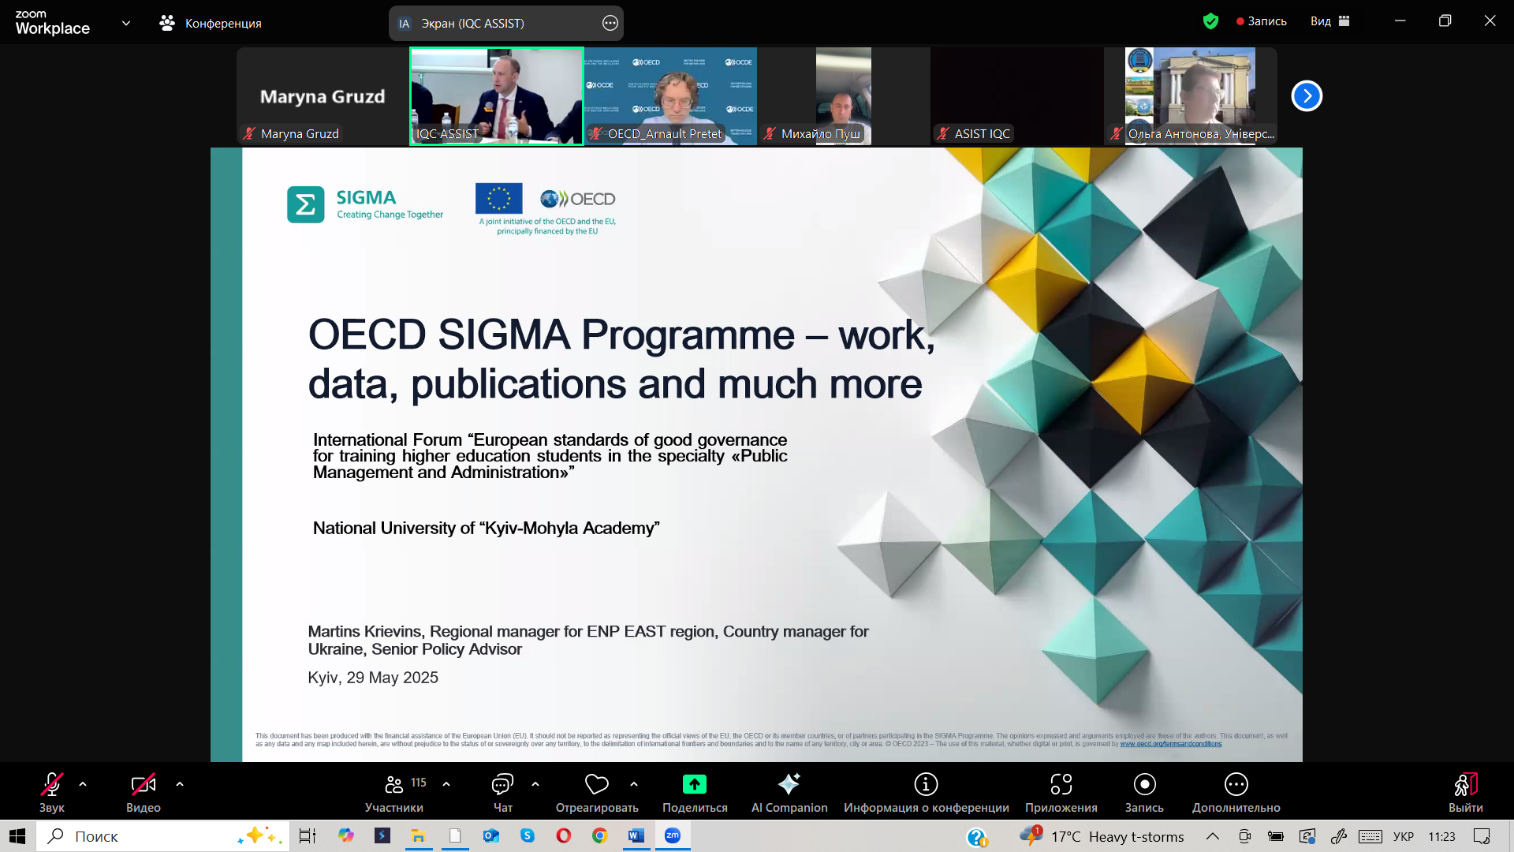Screen dimensions: 1514x852
Task: Click the Martins Krievins presenter line
Action: tap(588, 640)
